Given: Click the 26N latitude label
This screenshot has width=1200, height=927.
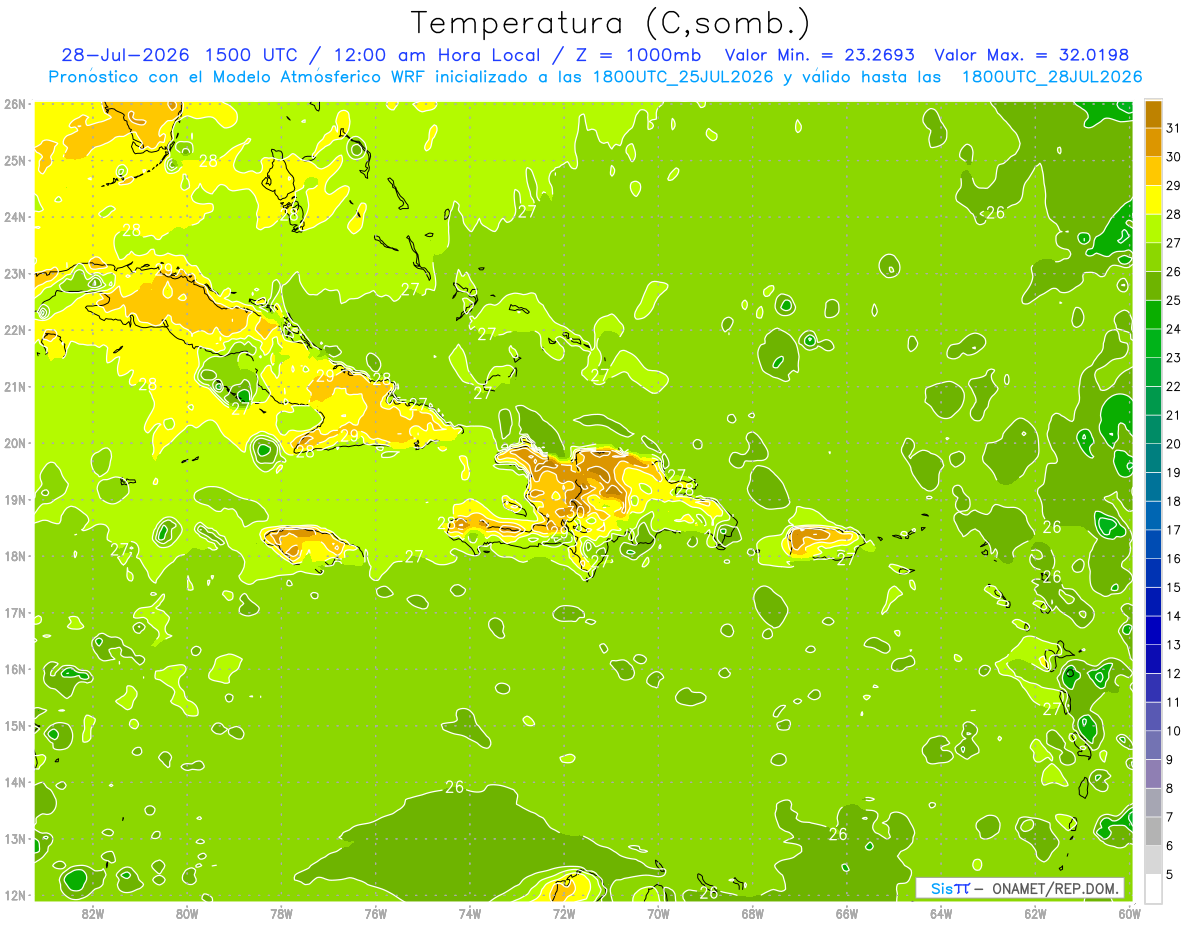Looking at the screenshot, I should (14, 104).
